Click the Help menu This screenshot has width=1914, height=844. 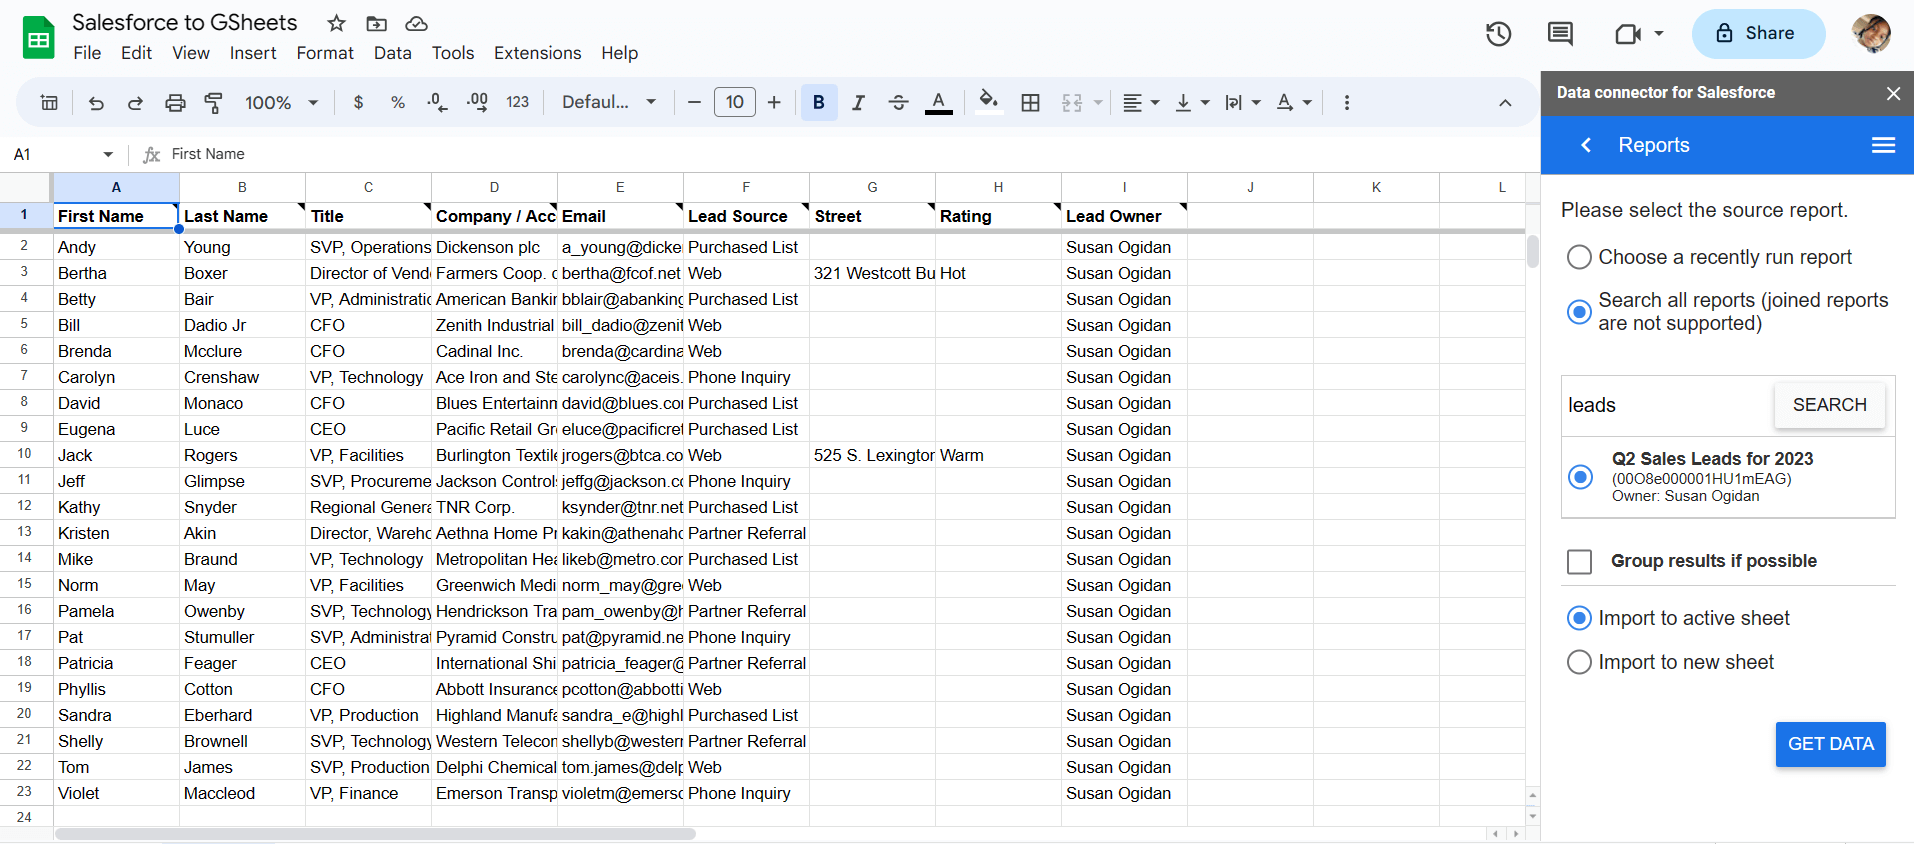pyautogui.click(x=619, y=53)
